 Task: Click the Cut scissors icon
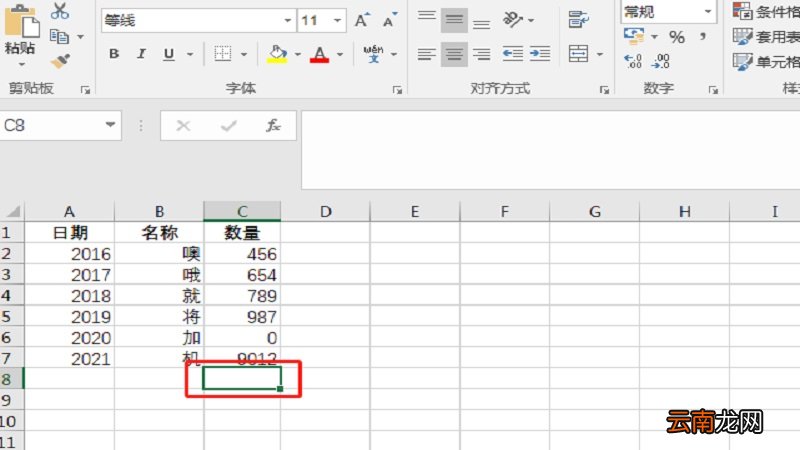60,11
